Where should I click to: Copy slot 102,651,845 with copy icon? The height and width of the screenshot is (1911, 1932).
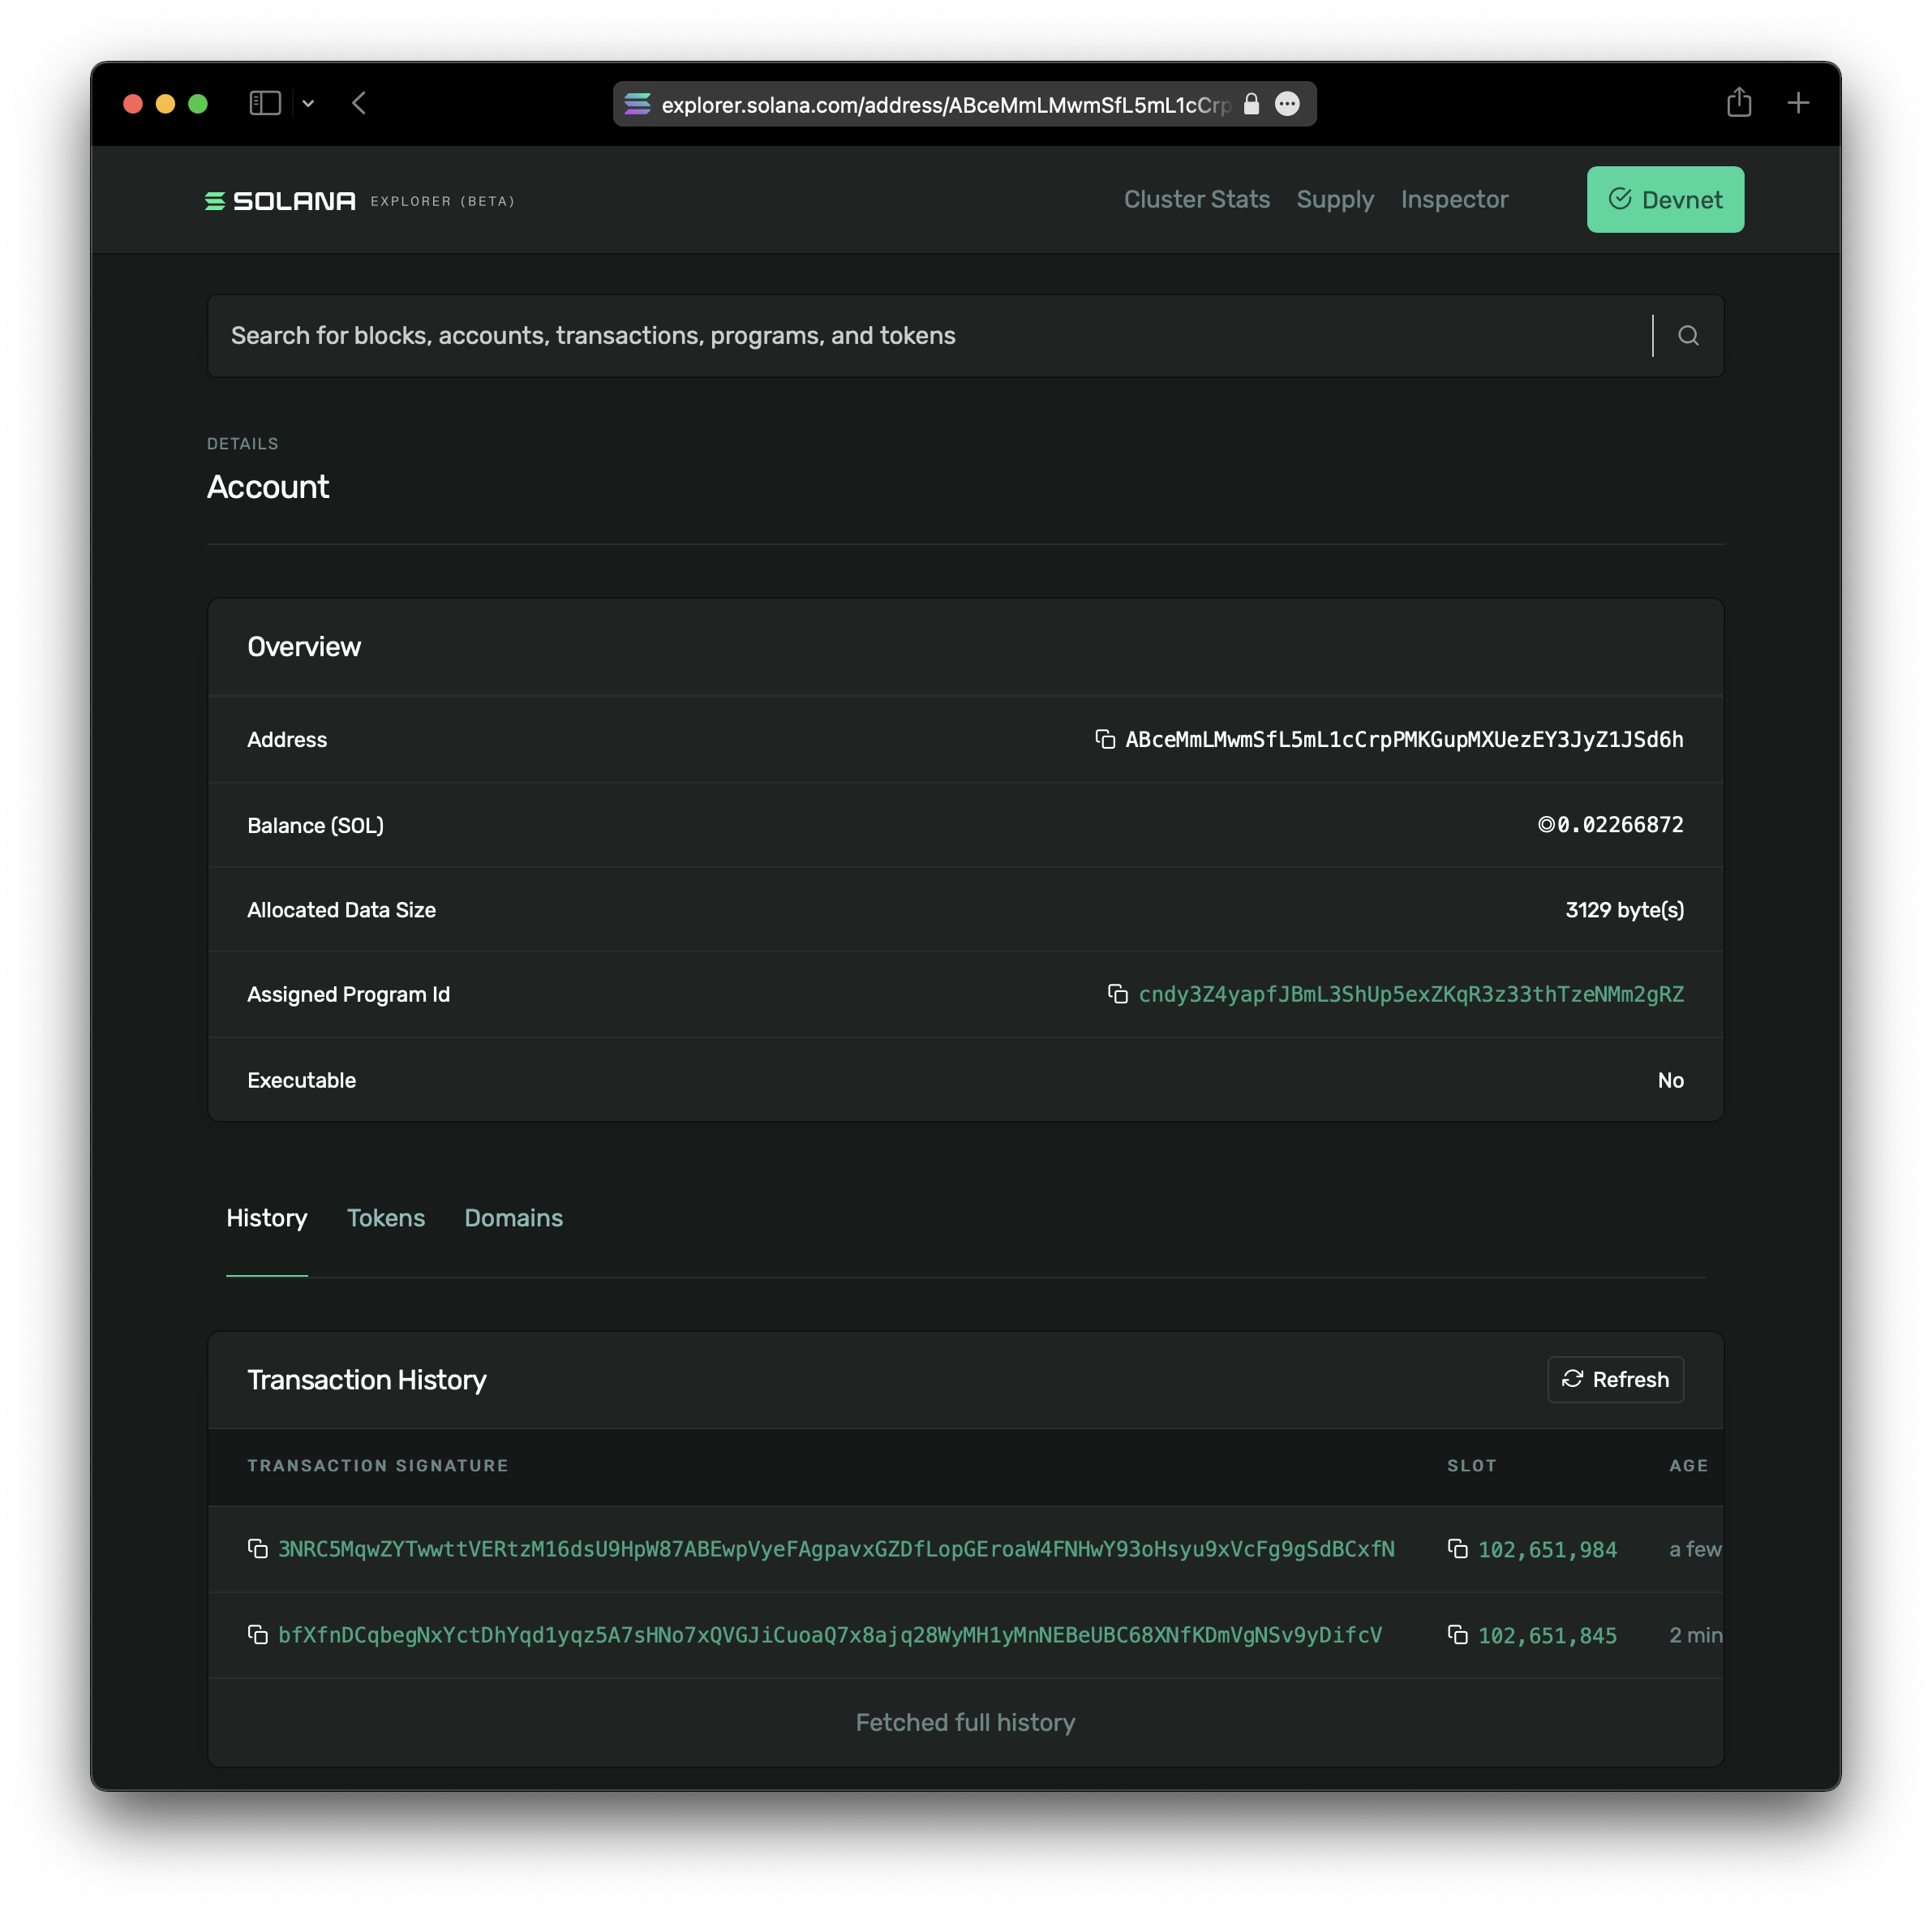(1458, 1635)
